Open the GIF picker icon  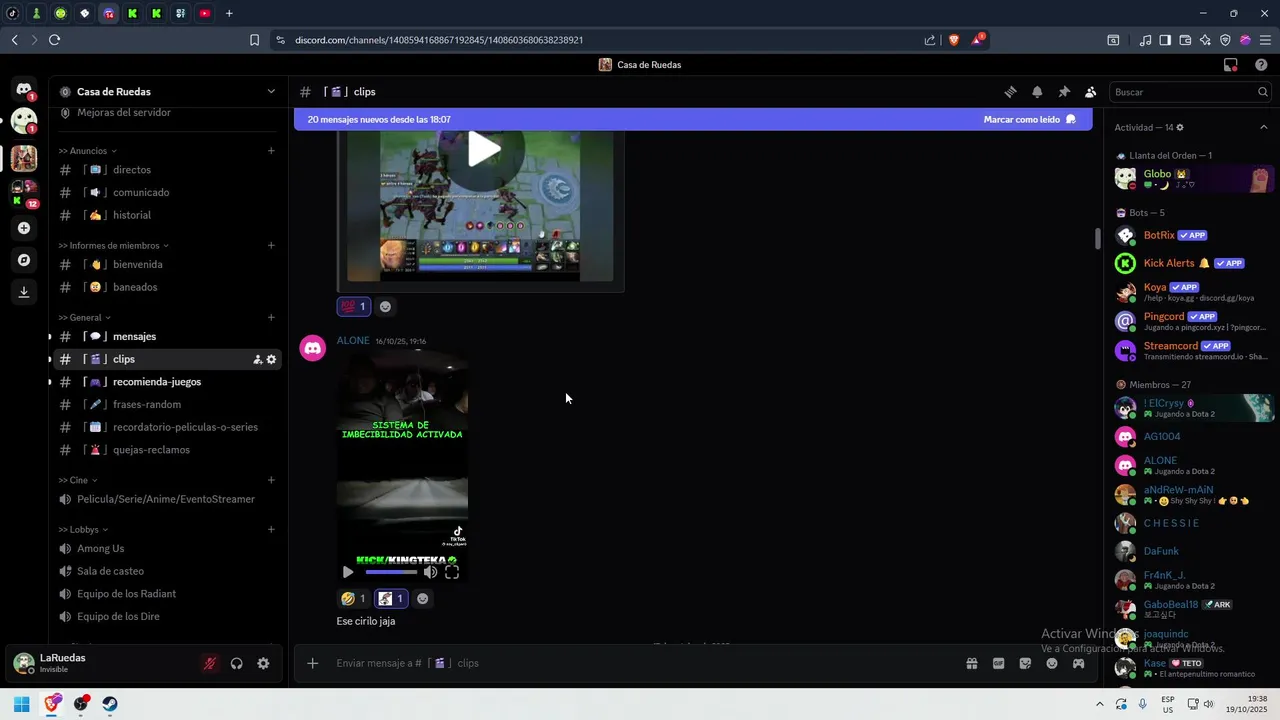coord(998,663)
